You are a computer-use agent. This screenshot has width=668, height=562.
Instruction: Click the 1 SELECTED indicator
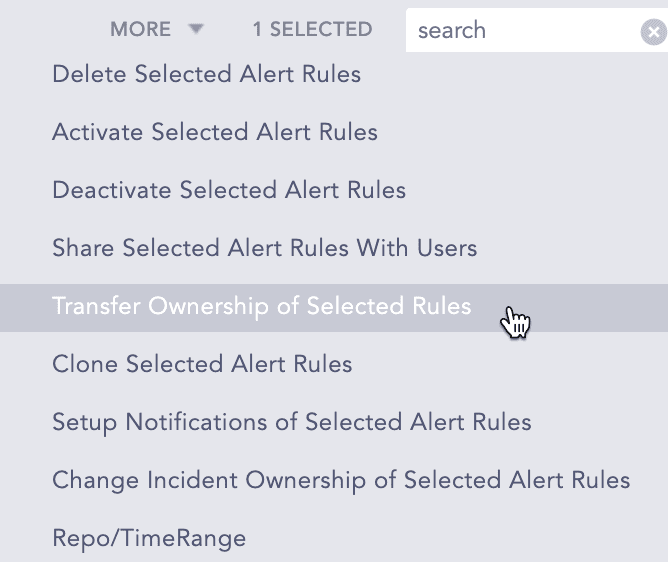click(312, 30)
